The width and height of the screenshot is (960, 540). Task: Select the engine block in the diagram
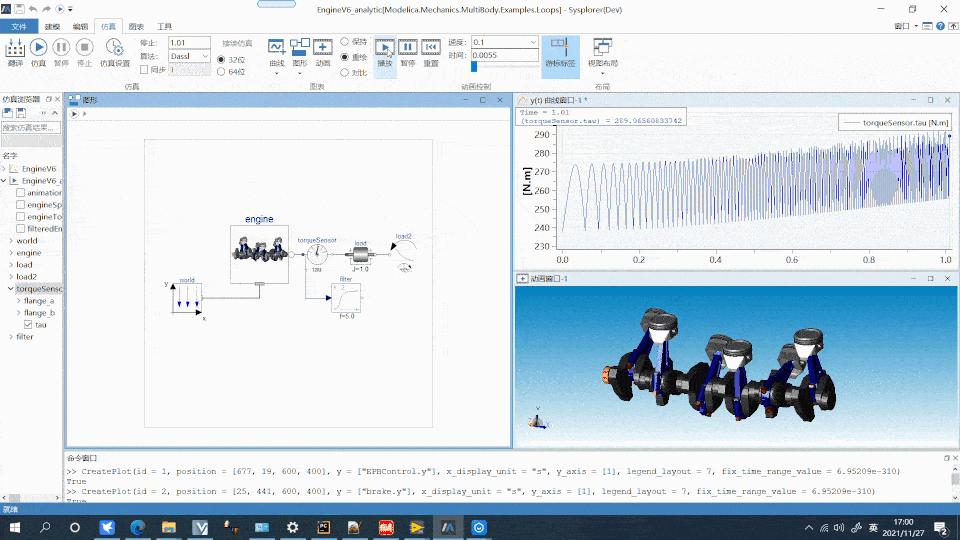260,254
